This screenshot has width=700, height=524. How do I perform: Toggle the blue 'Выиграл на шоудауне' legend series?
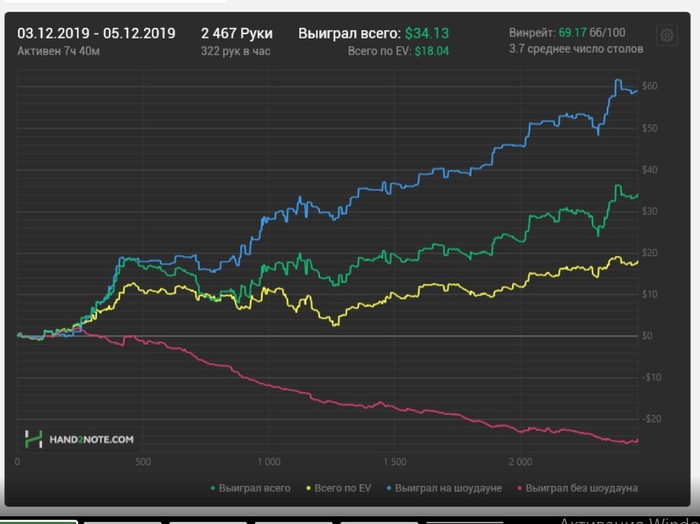[444, 488]
